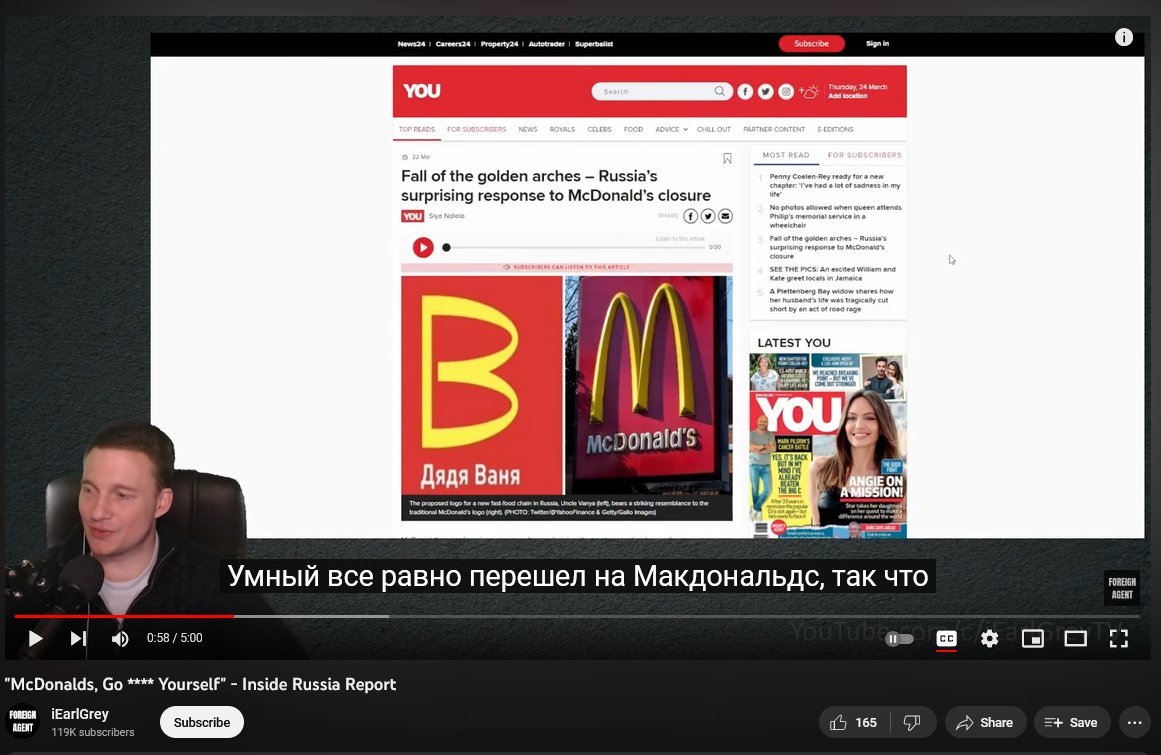Open the FOOD section
This screenshot has width=1161, height=755.
(633, 130)
